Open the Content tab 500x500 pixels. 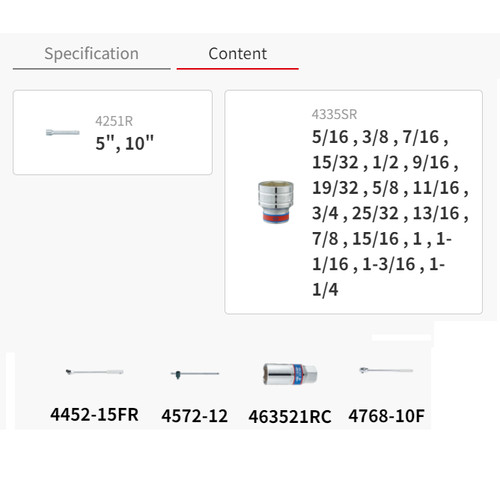pos(237,54)
